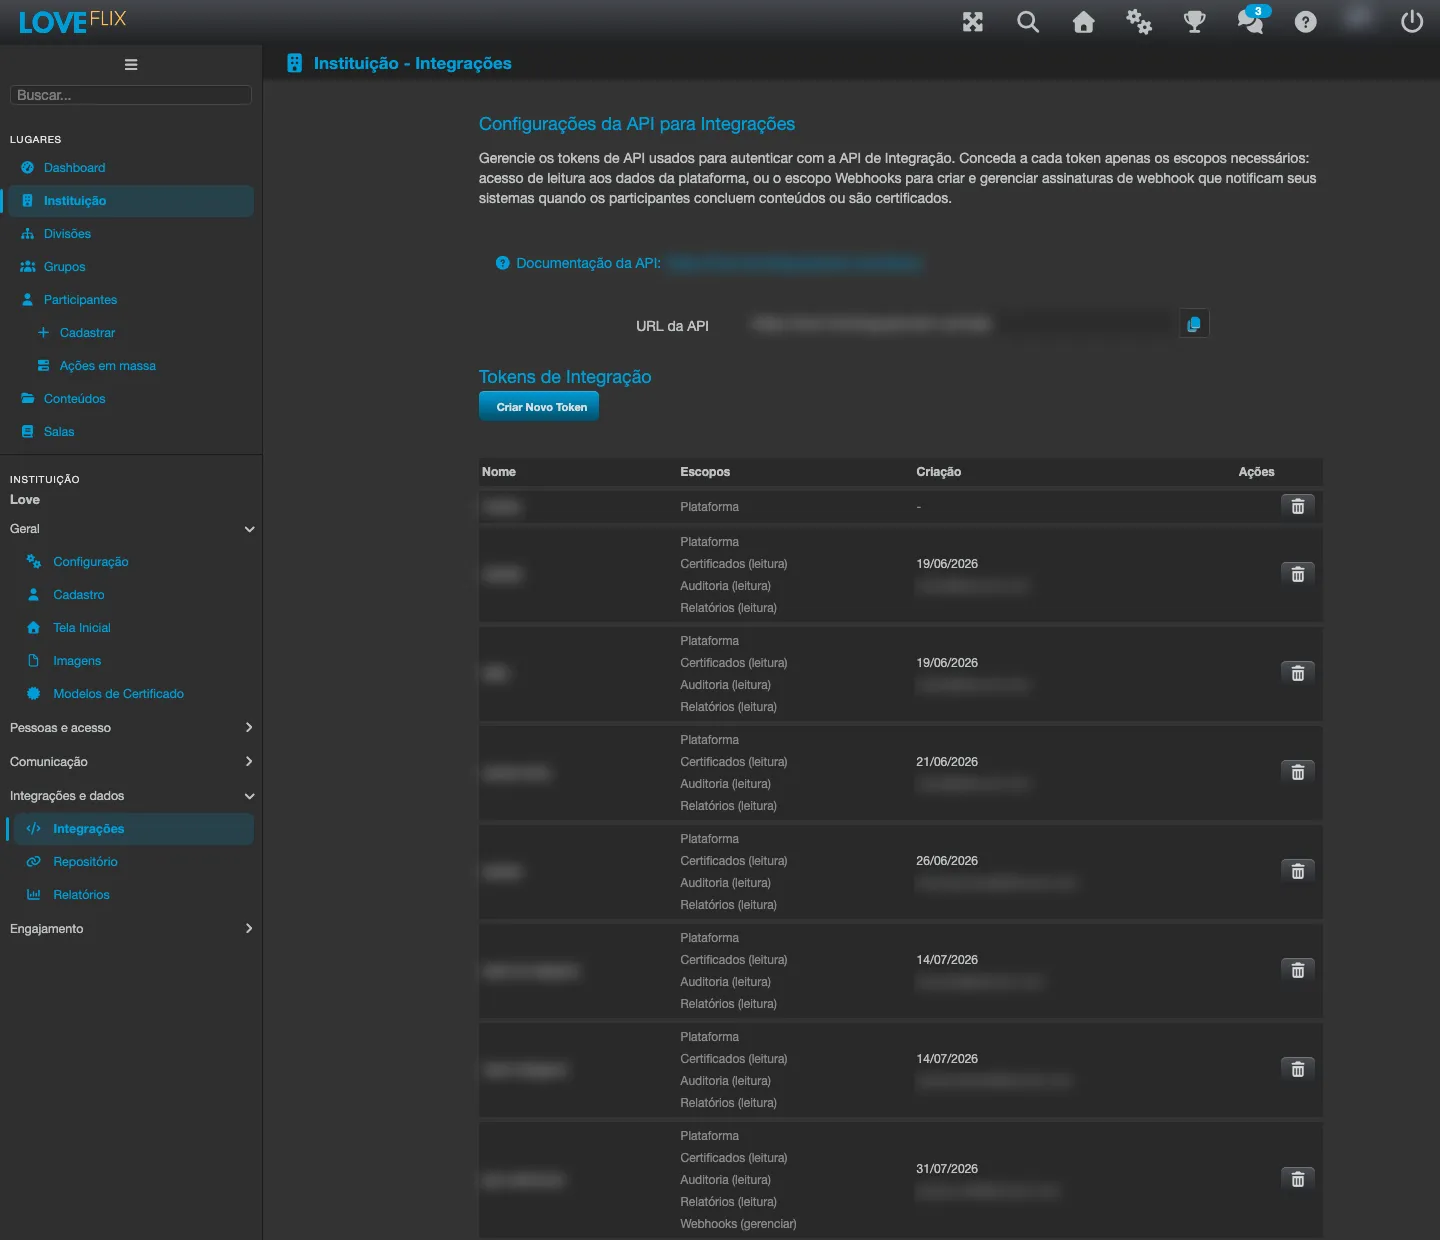Open Instituição in the sidebar
Screen dimensions: 1440x1240
(x=131, y=201)
